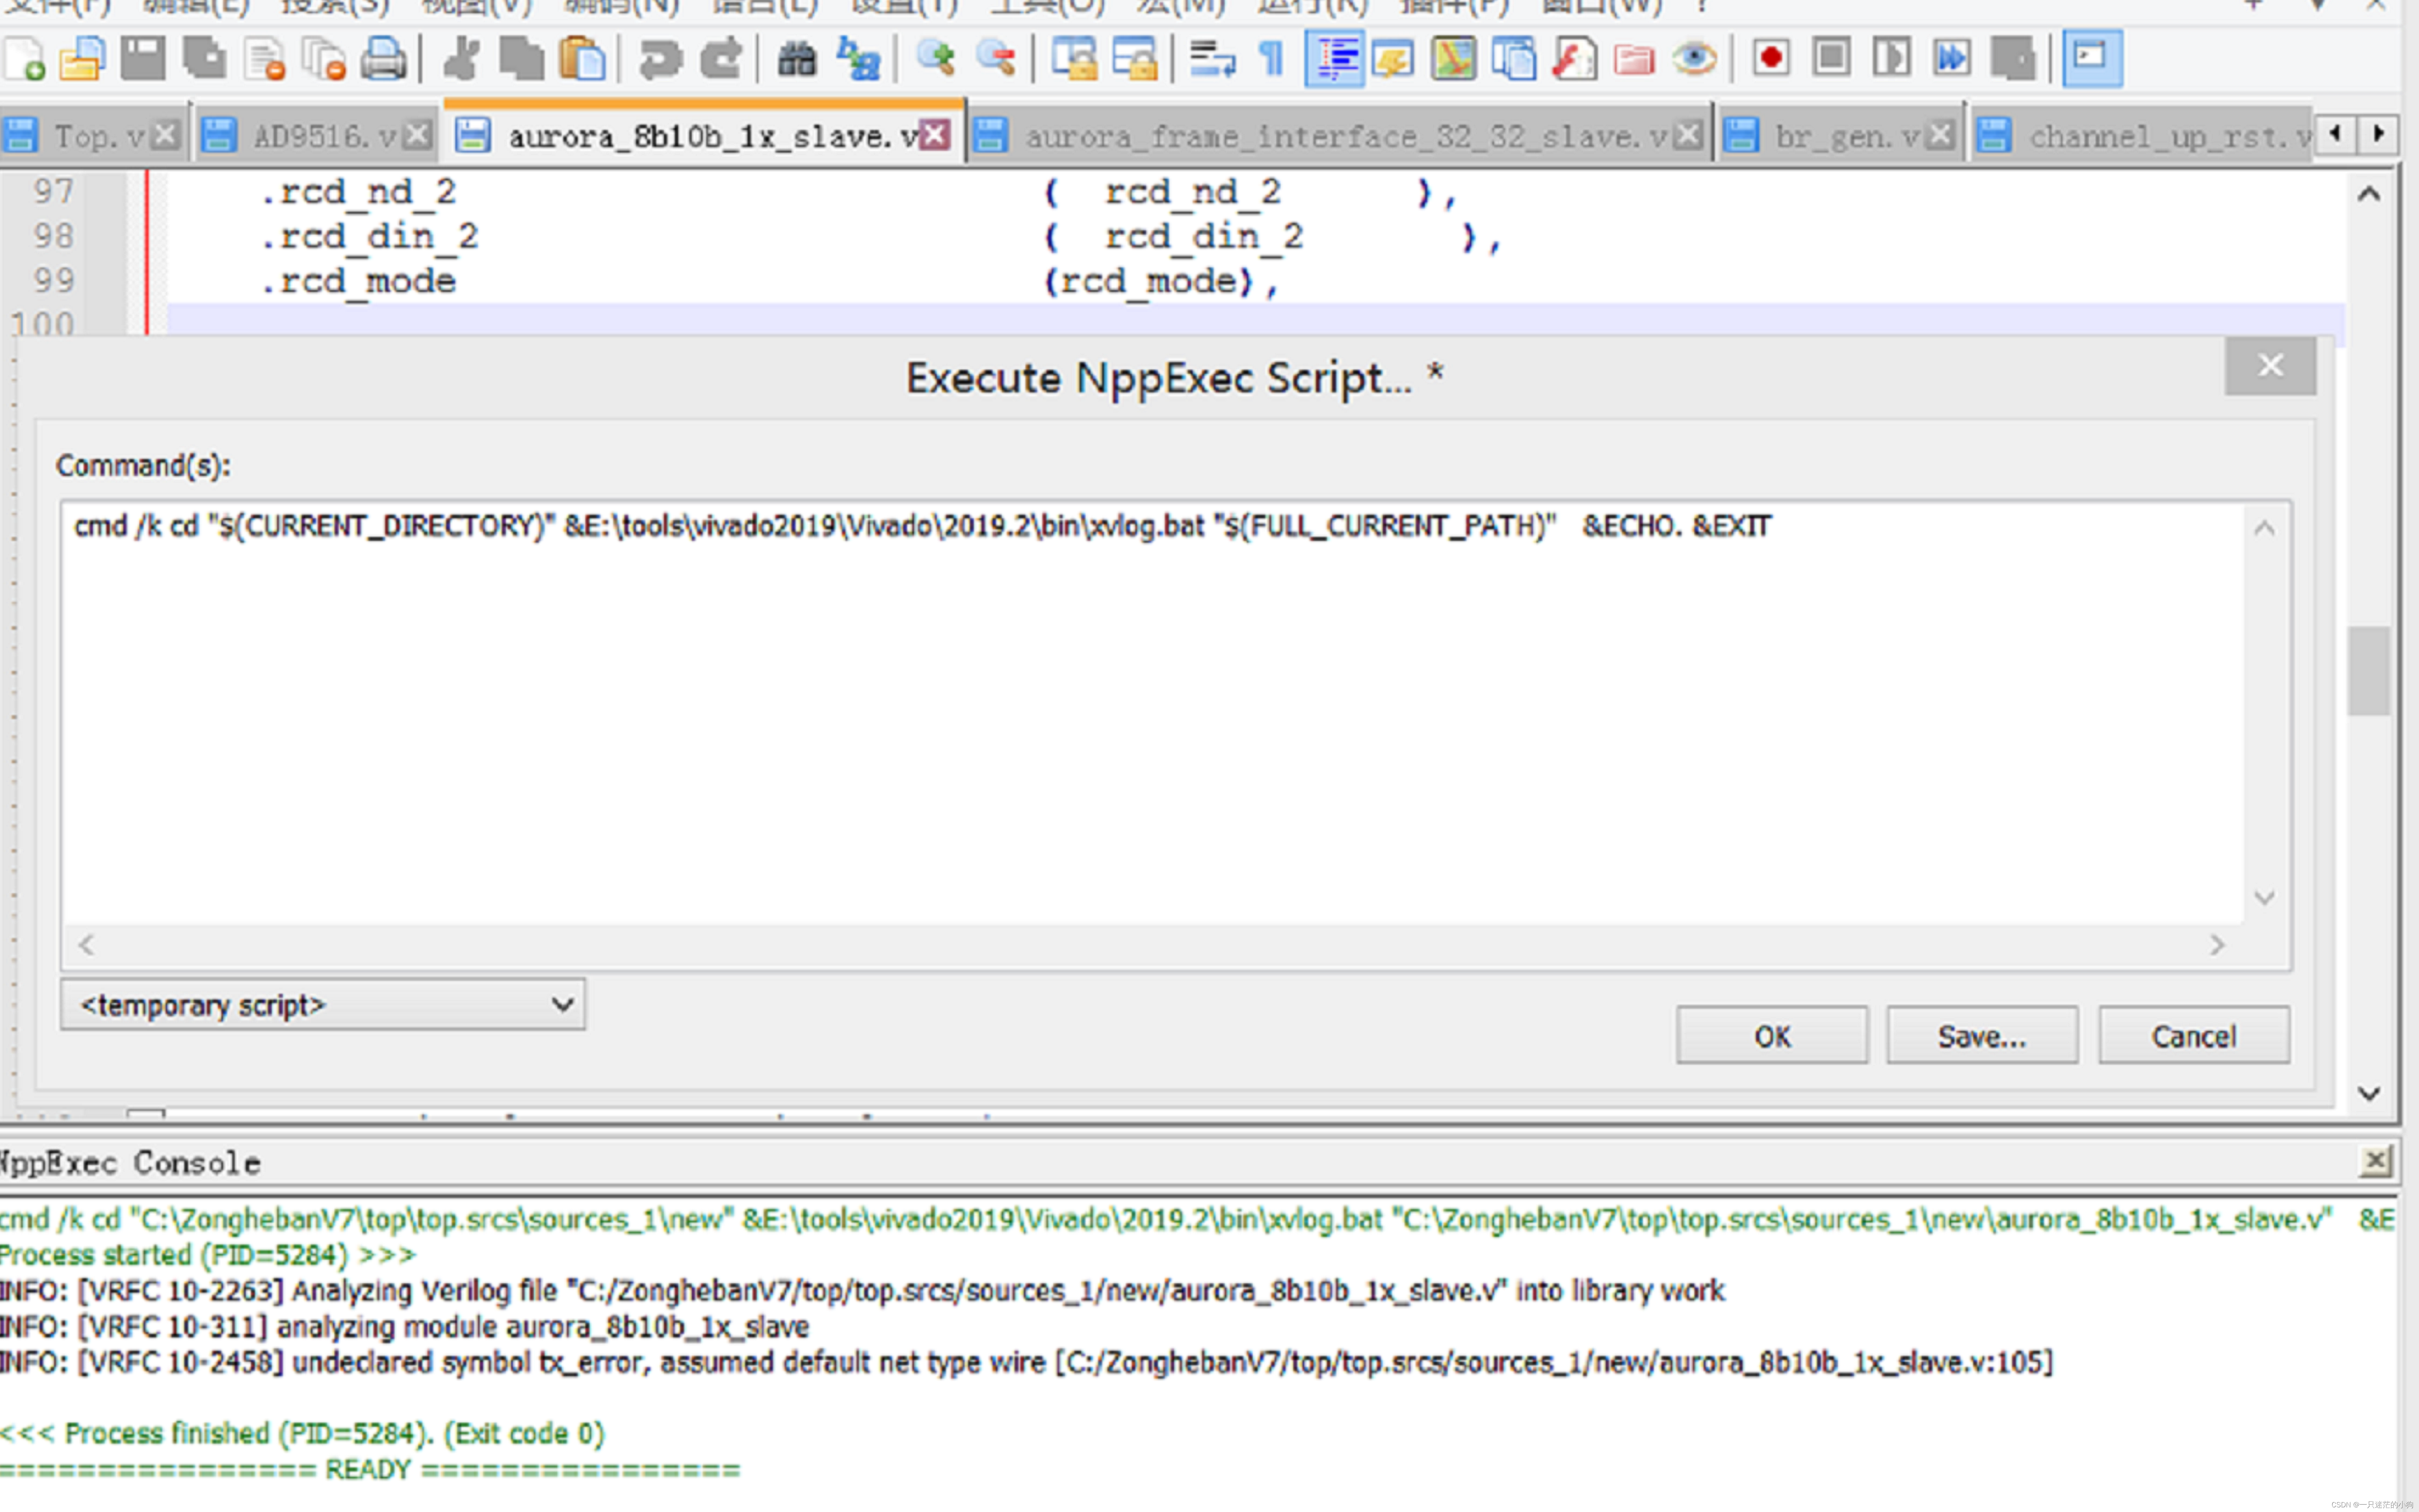Click the command box down scroll arrow
Viewport: 2419px width, 1512px height.
point(2265,897)
